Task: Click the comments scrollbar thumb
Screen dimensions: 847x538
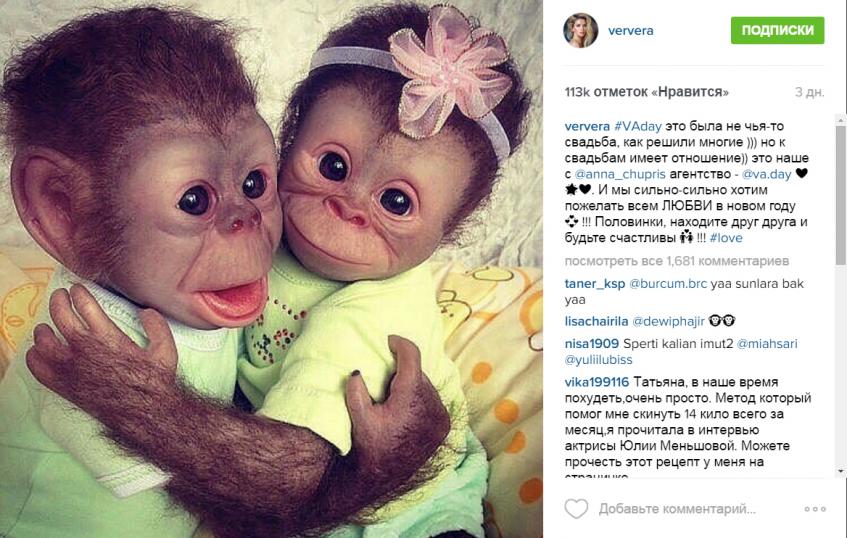Action: (841, 196)
